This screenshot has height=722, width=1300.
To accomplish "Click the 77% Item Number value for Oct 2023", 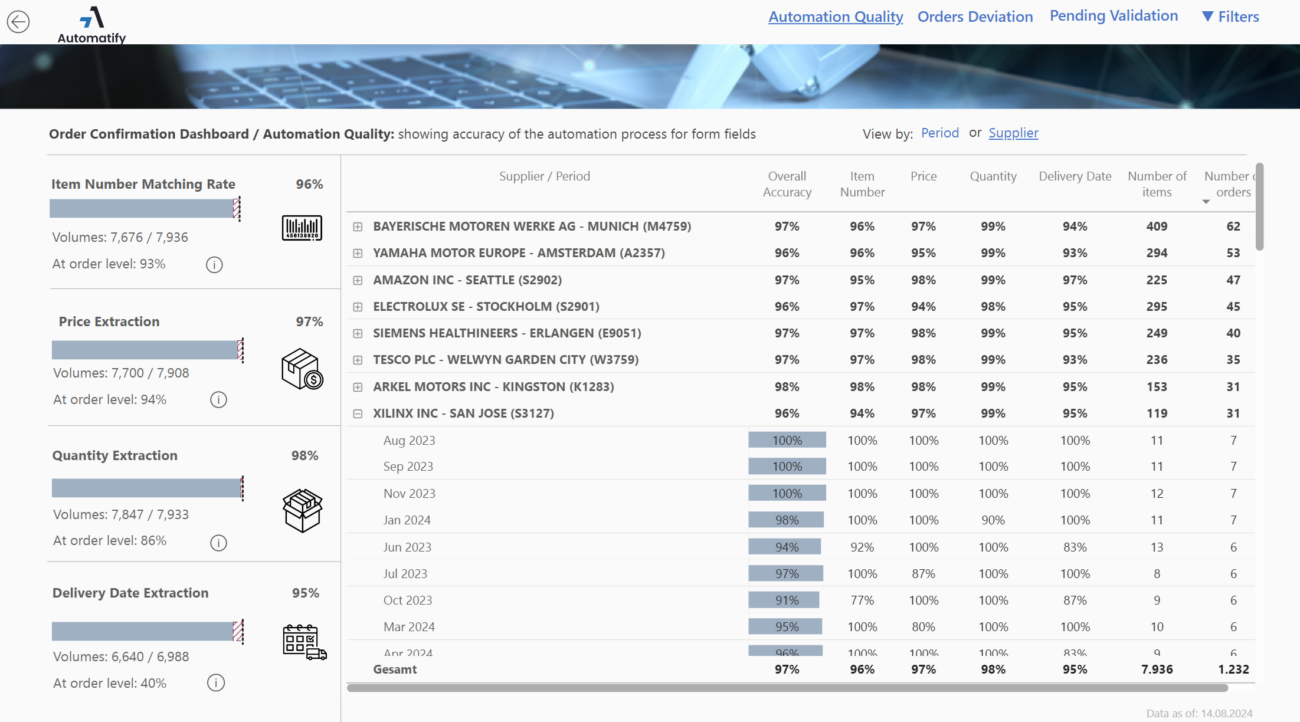I will (862, 600).
